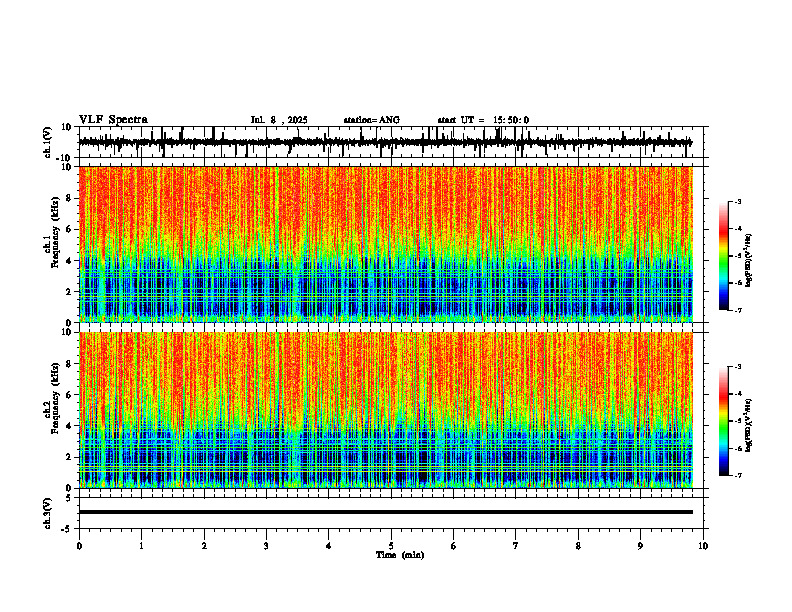Click the "Time (min)" axis label
This screenshot has height=612, width=792.
(x=400, y=555)
